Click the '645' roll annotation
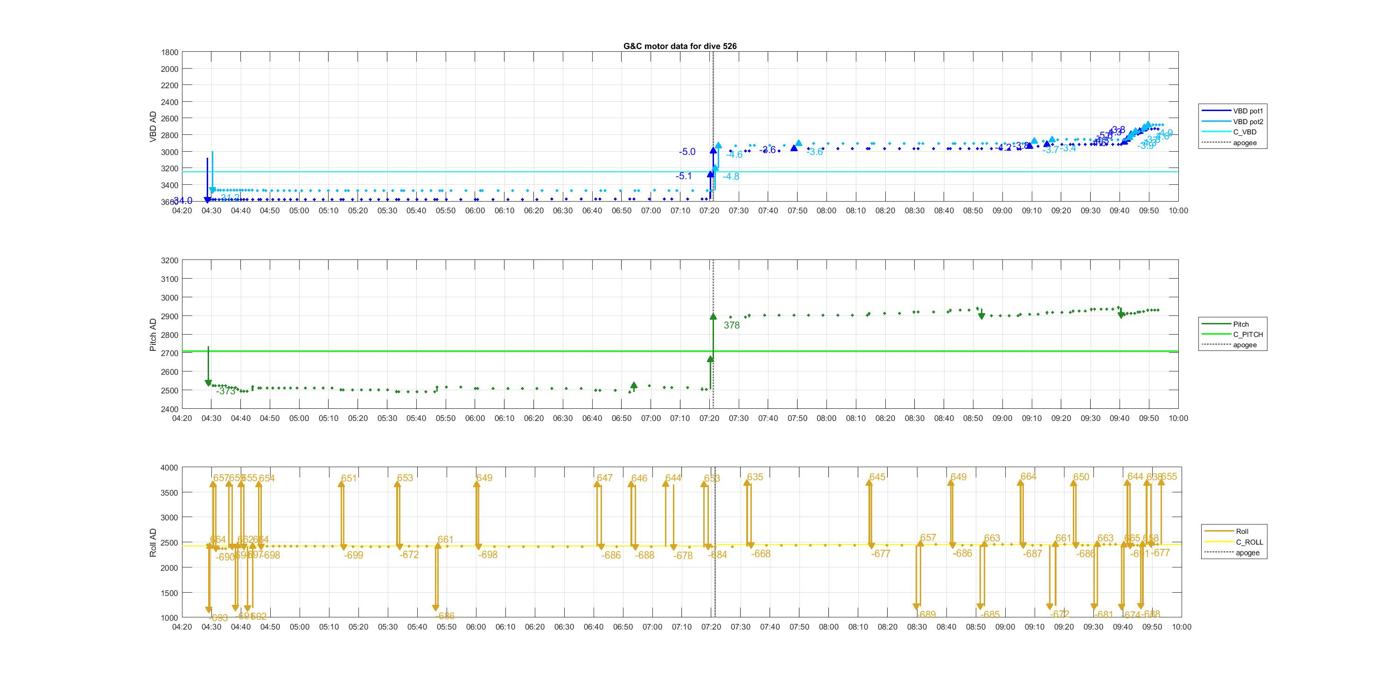Screen dimensions: 1400x693 click(877, 477)
